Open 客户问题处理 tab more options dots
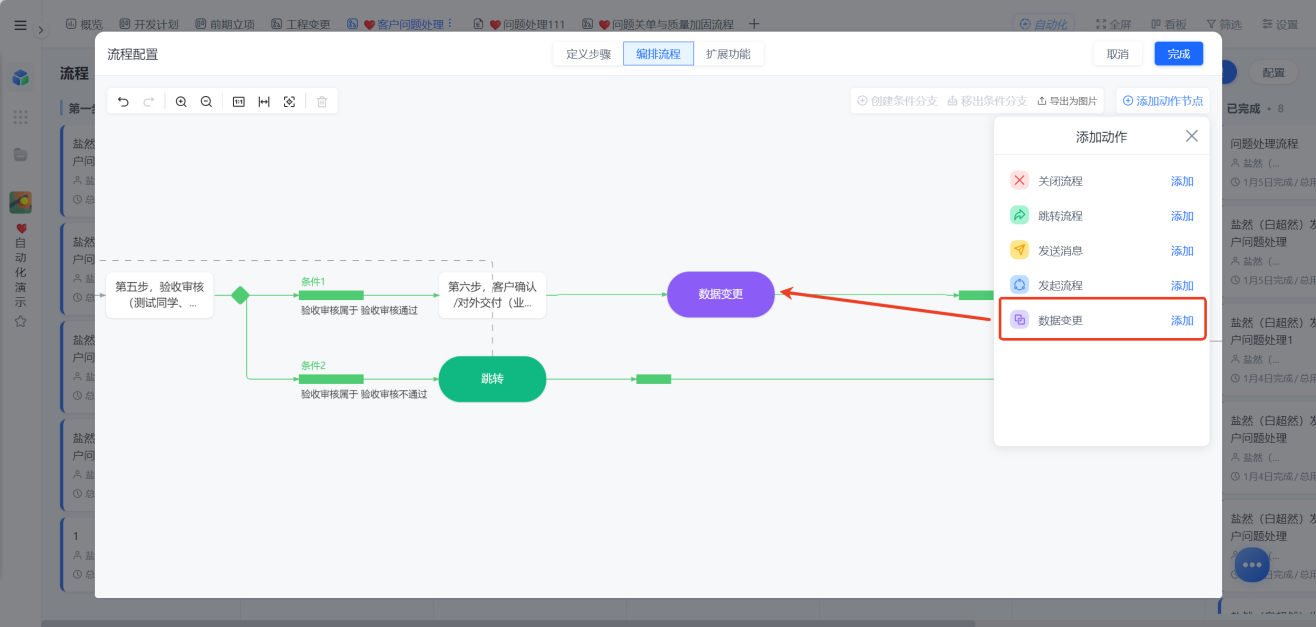1316x627 pixels. pos(450,24)
